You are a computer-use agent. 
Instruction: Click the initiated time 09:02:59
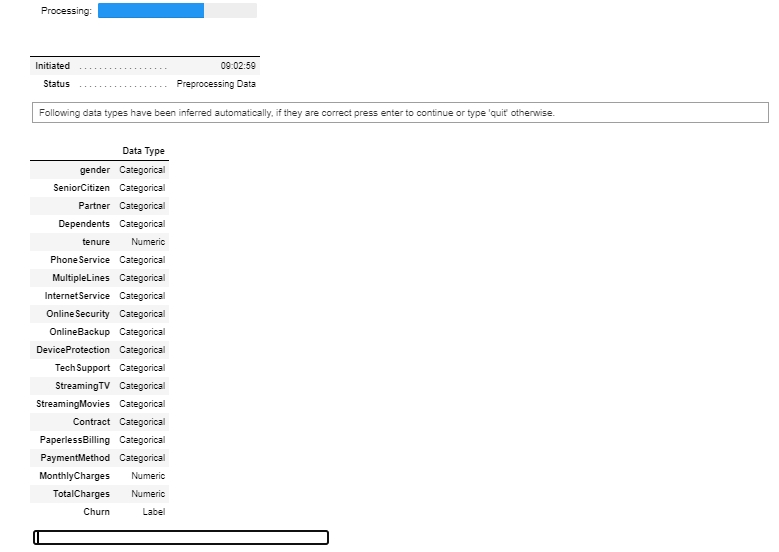(238, 66)
